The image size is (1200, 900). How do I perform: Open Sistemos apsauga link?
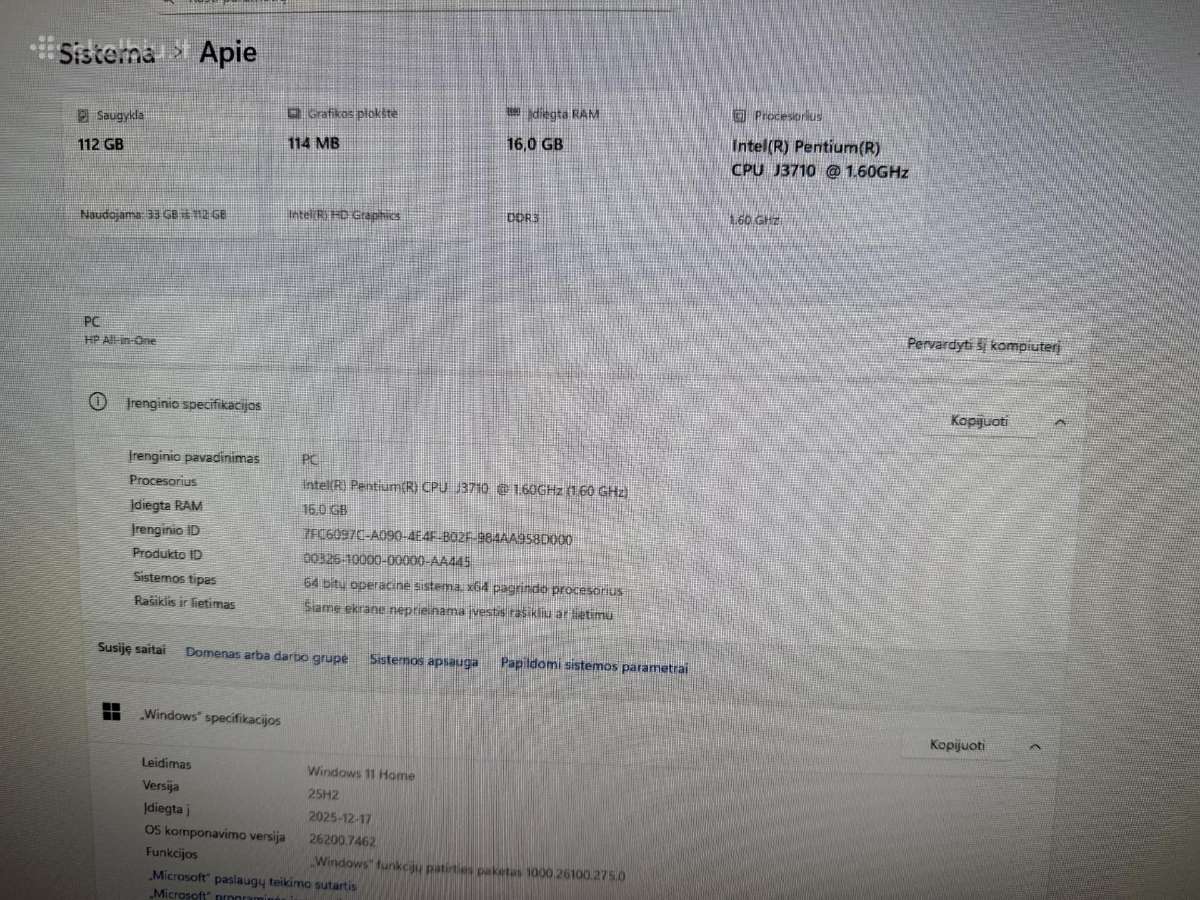(x=424, y=661)
